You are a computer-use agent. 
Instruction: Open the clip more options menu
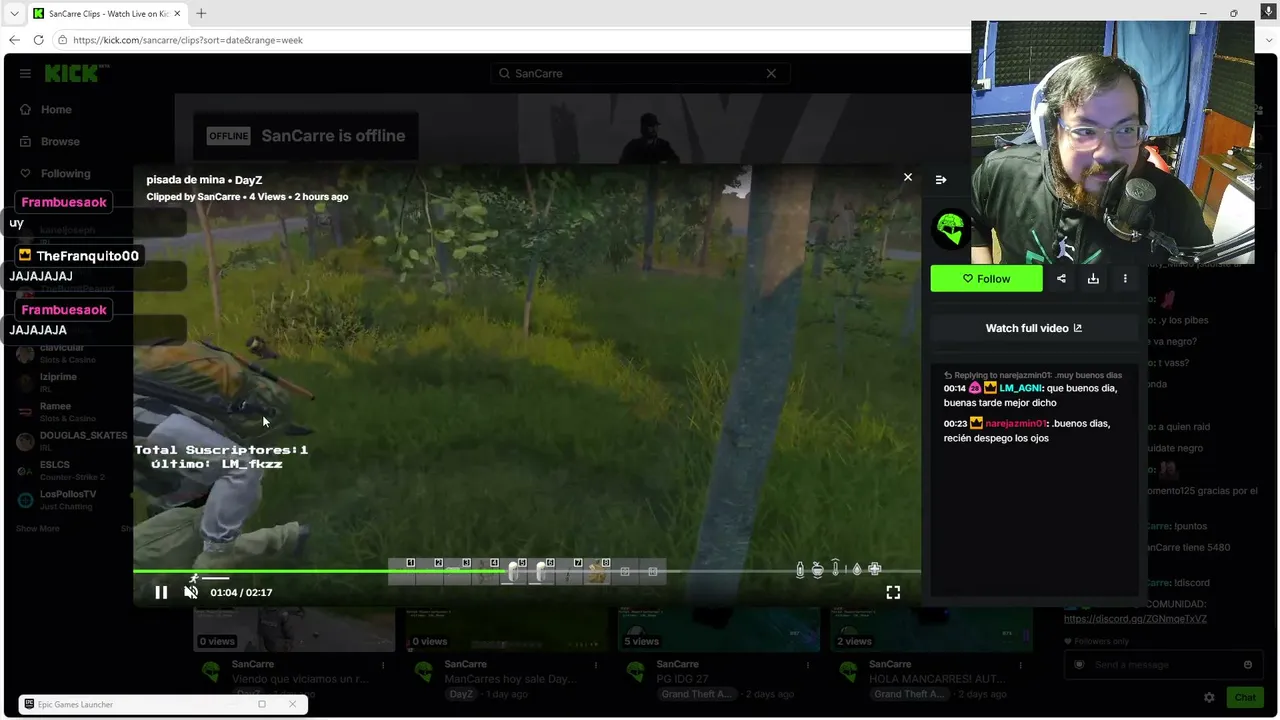pos(1125,279)
